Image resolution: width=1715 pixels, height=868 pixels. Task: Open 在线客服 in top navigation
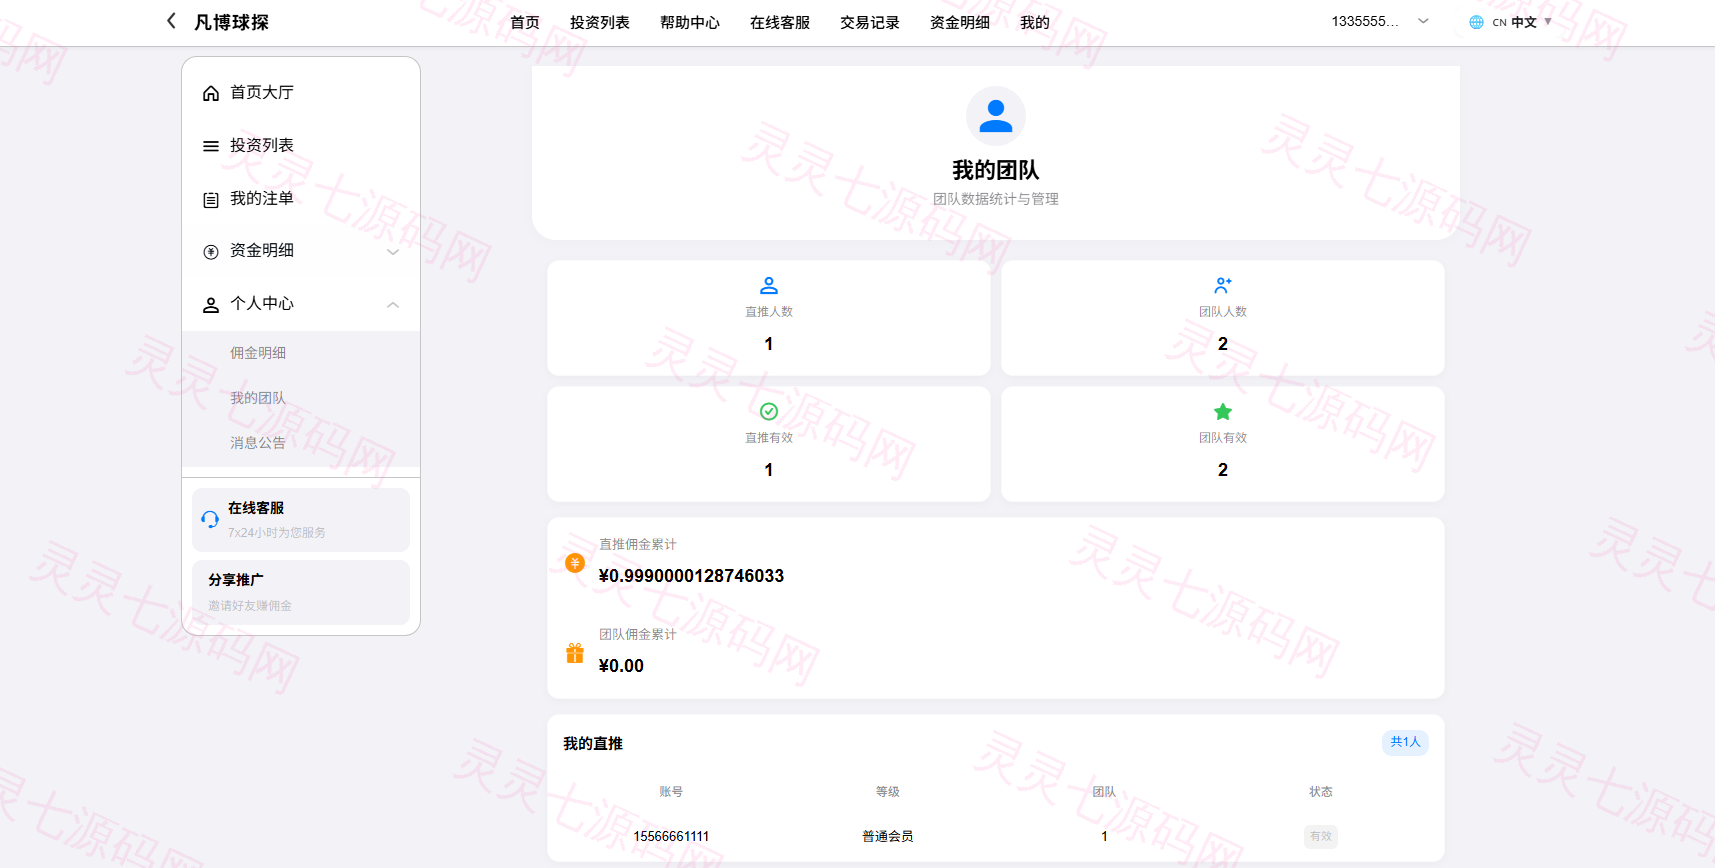(780, 22)
